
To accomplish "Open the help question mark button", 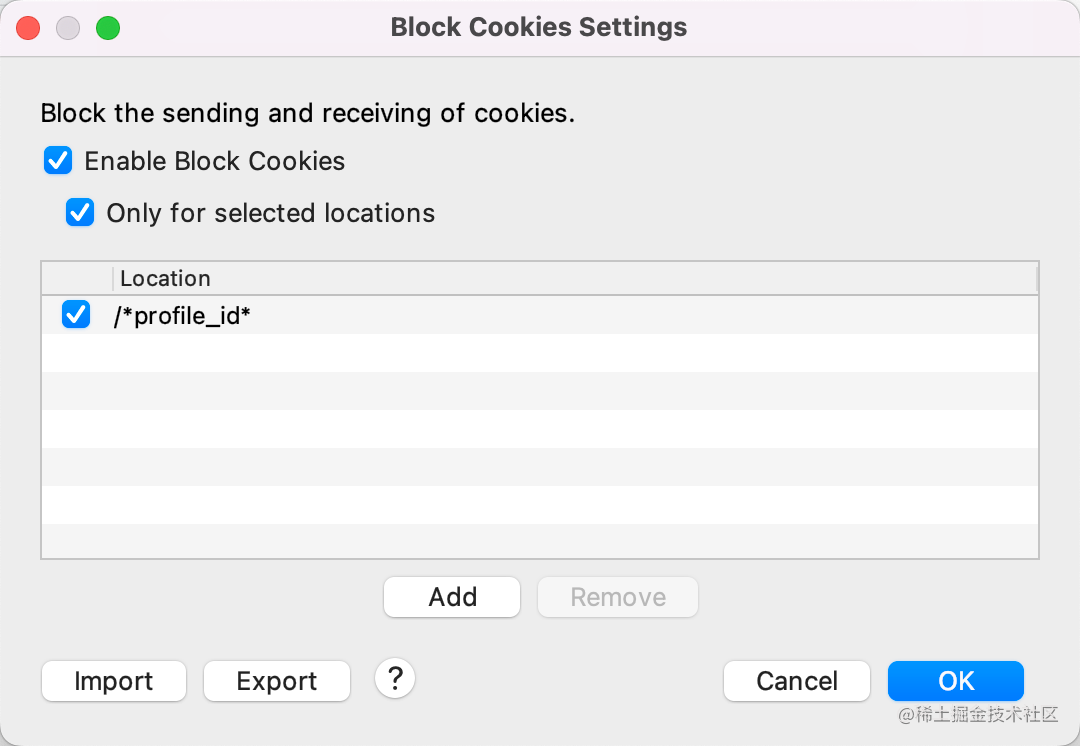I will (395, 679).
